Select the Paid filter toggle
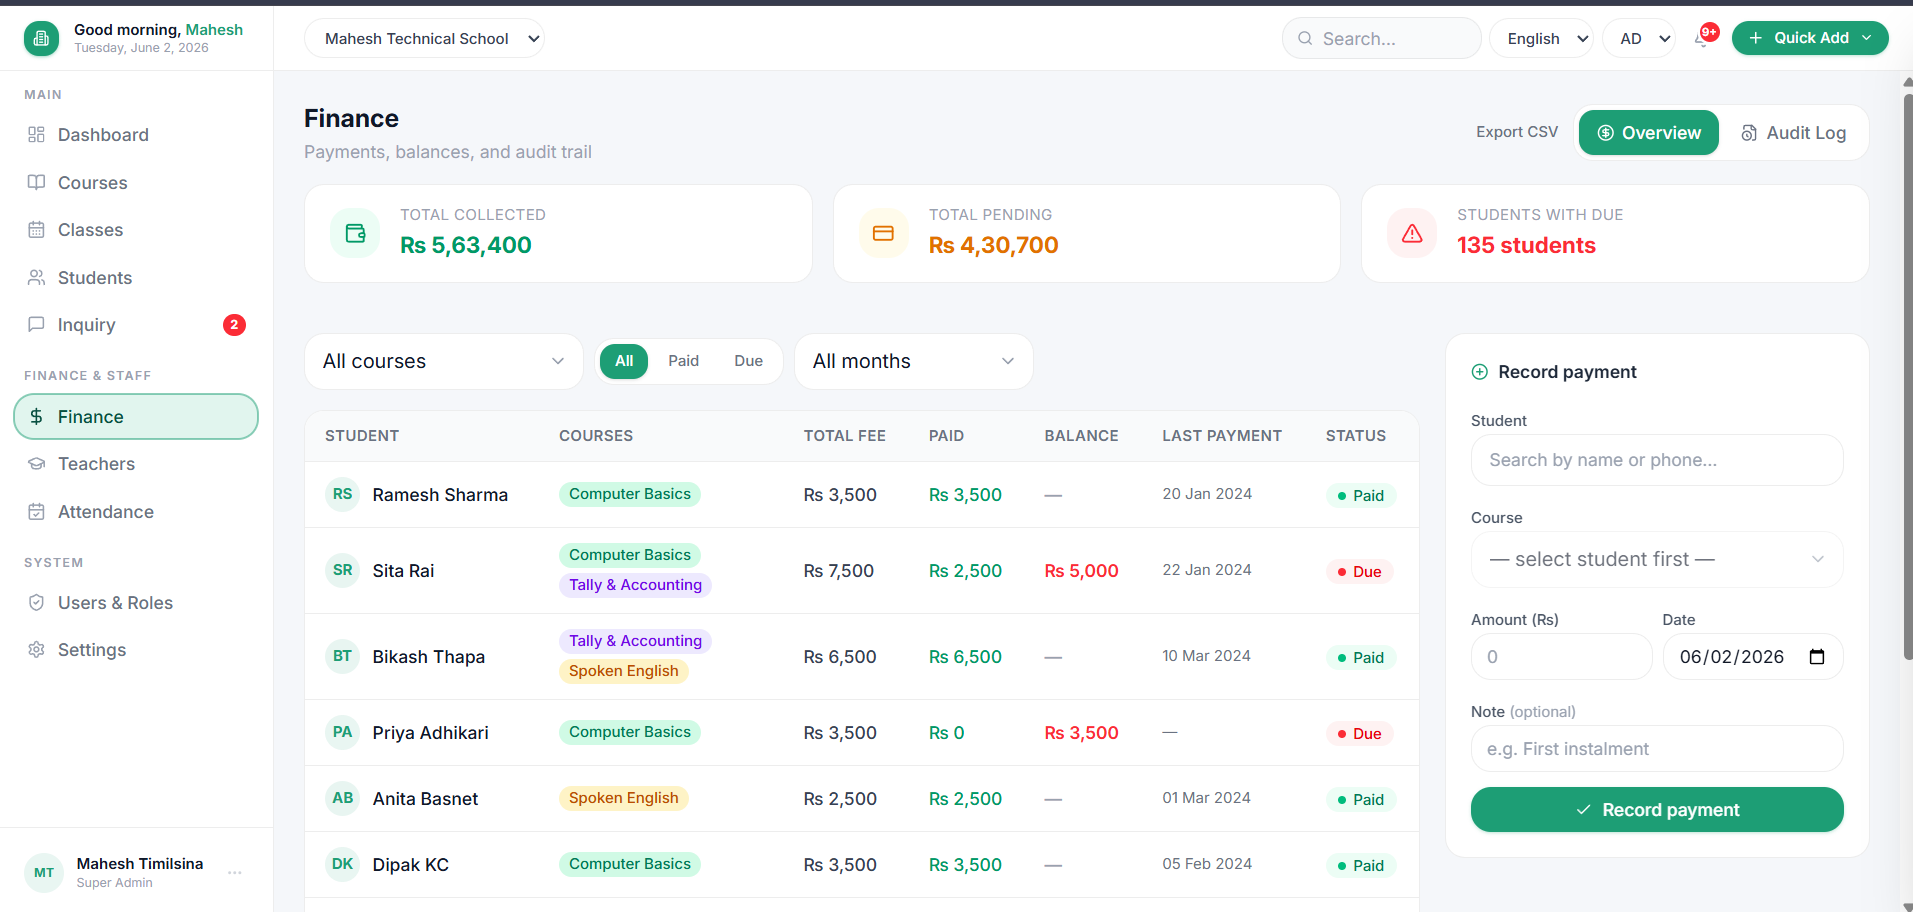 [684, 361]
